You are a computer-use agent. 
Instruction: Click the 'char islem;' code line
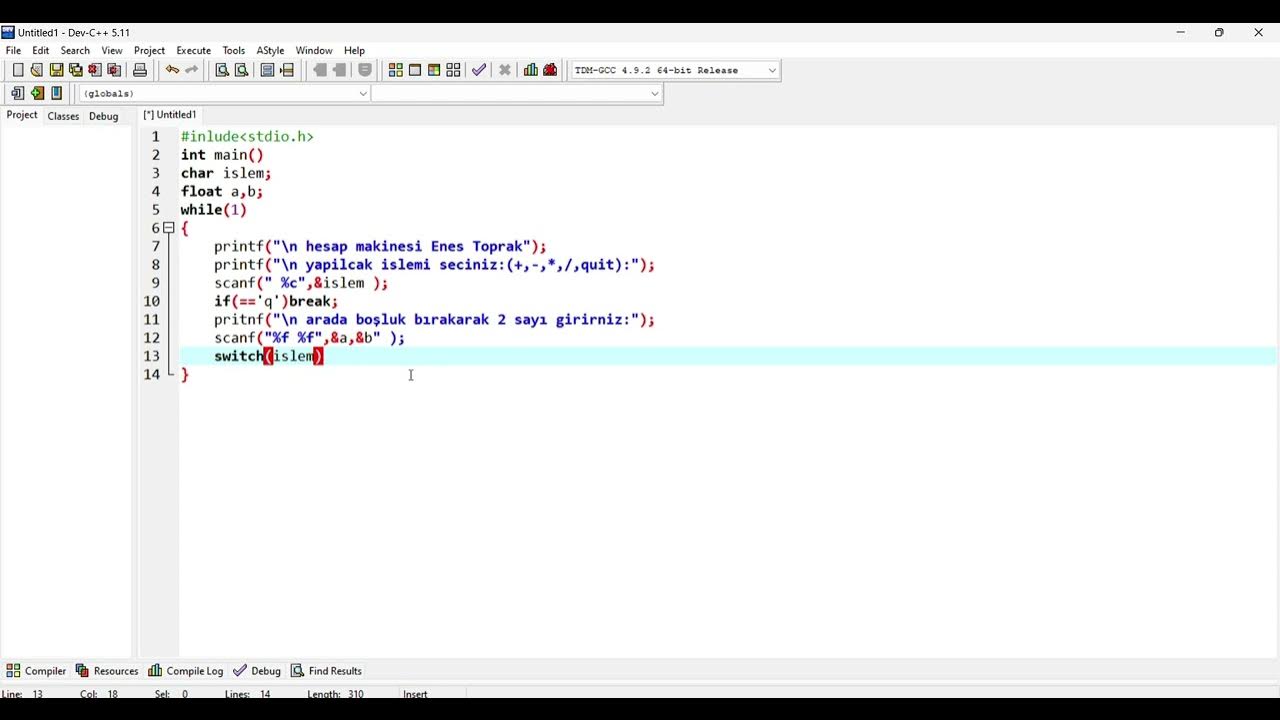pos(226,173)
